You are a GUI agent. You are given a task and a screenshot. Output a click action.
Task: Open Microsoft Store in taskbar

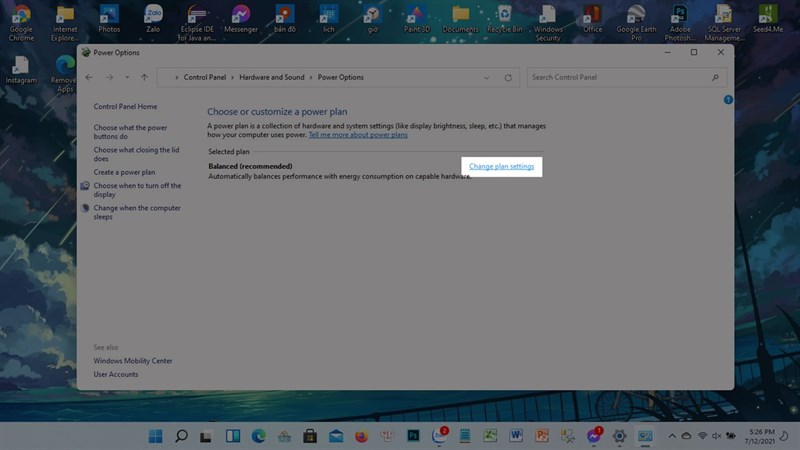point(310,436)
